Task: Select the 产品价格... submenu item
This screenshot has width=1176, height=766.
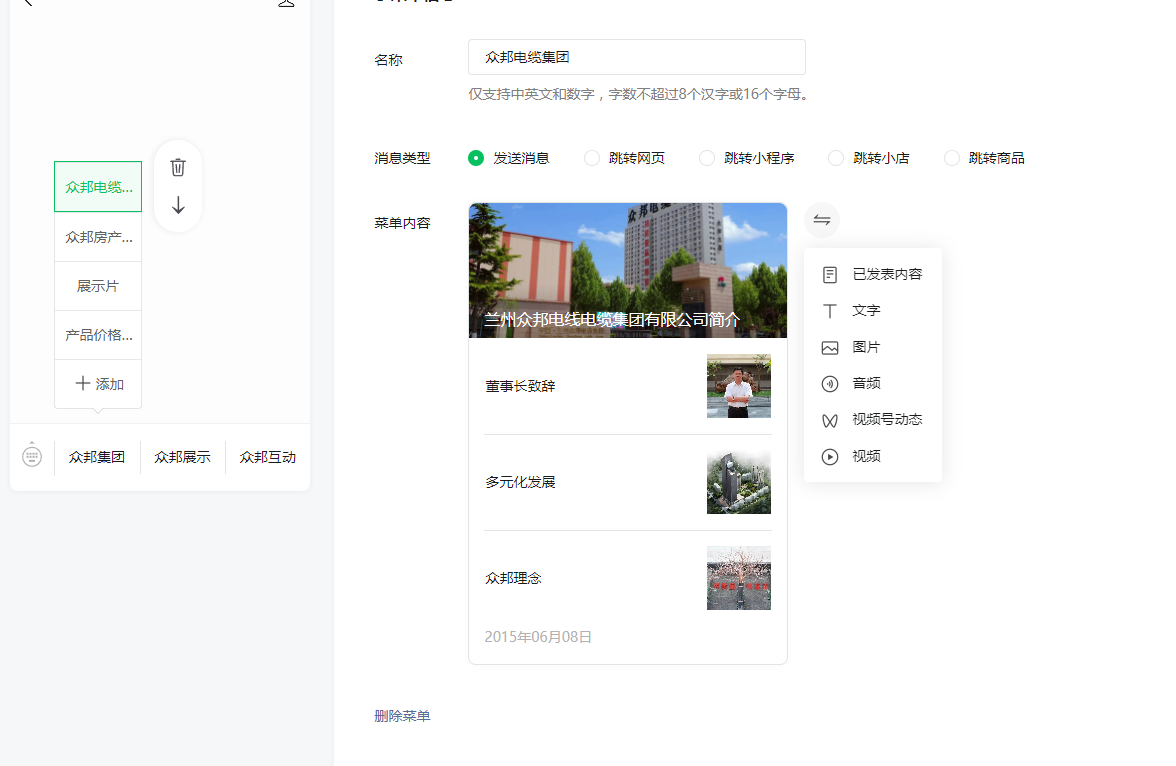Action: pos(98,335)
